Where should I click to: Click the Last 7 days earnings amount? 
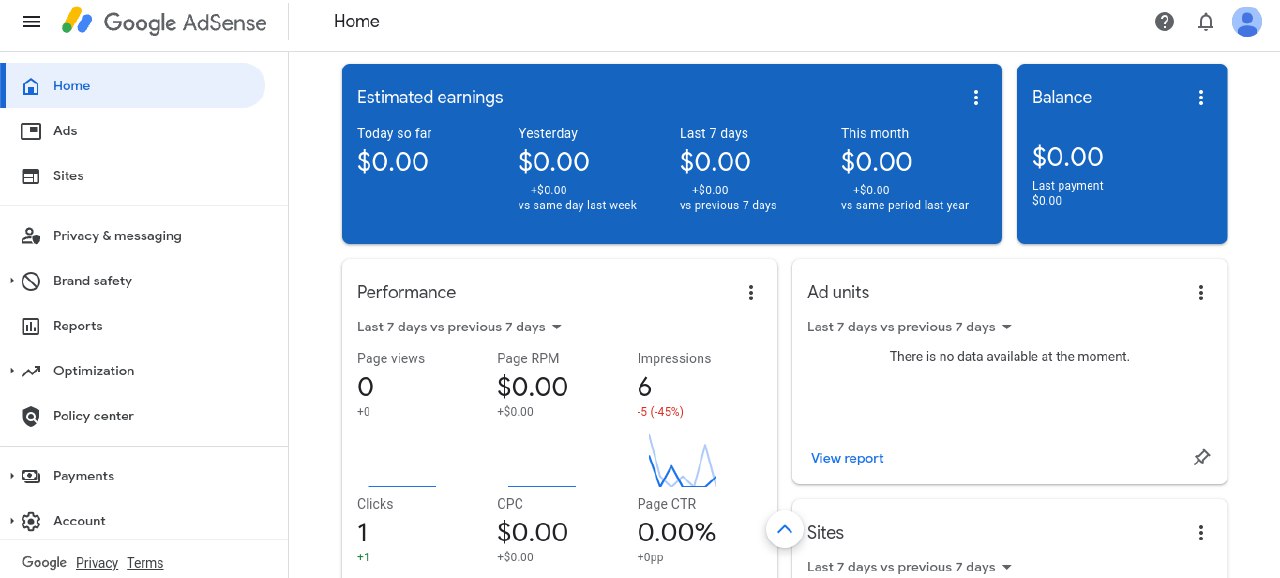click(x=715, y=161)
